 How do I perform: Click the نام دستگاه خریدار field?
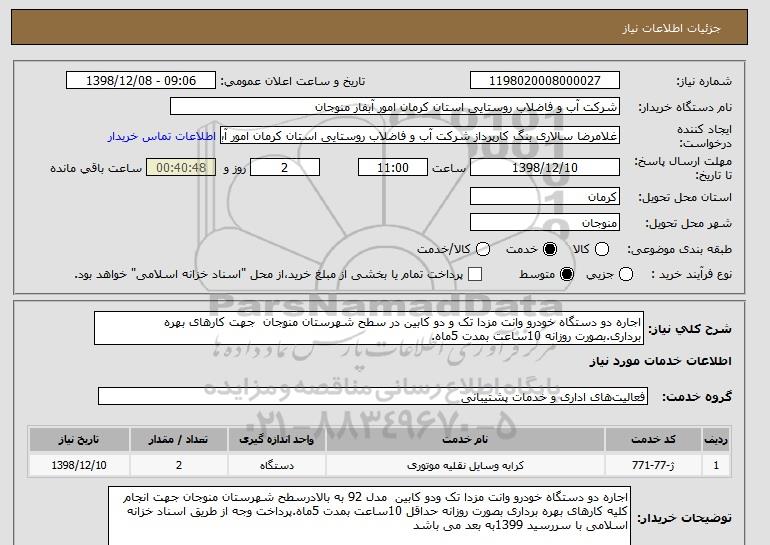[x=395, y=107]
